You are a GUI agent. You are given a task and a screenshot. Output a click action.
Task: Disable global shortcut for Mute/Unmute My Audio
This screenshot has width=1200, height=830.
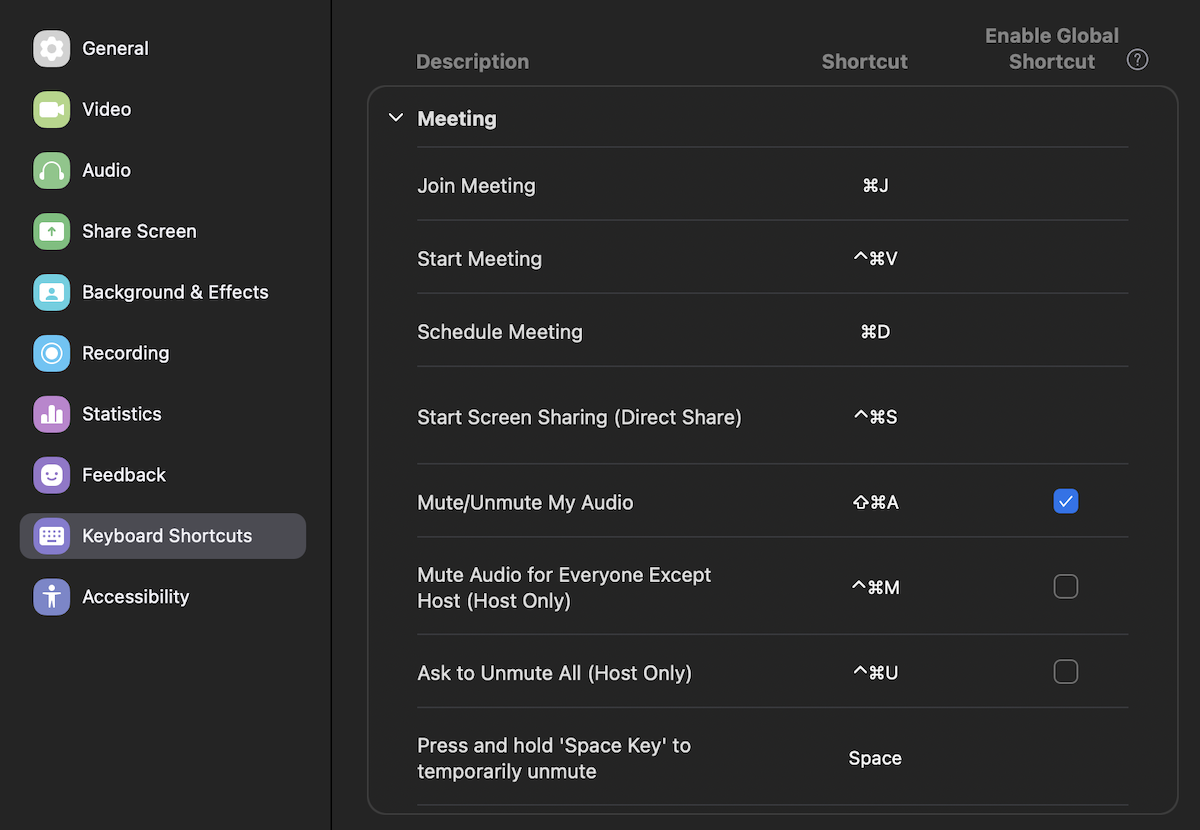pos(1066,501)
